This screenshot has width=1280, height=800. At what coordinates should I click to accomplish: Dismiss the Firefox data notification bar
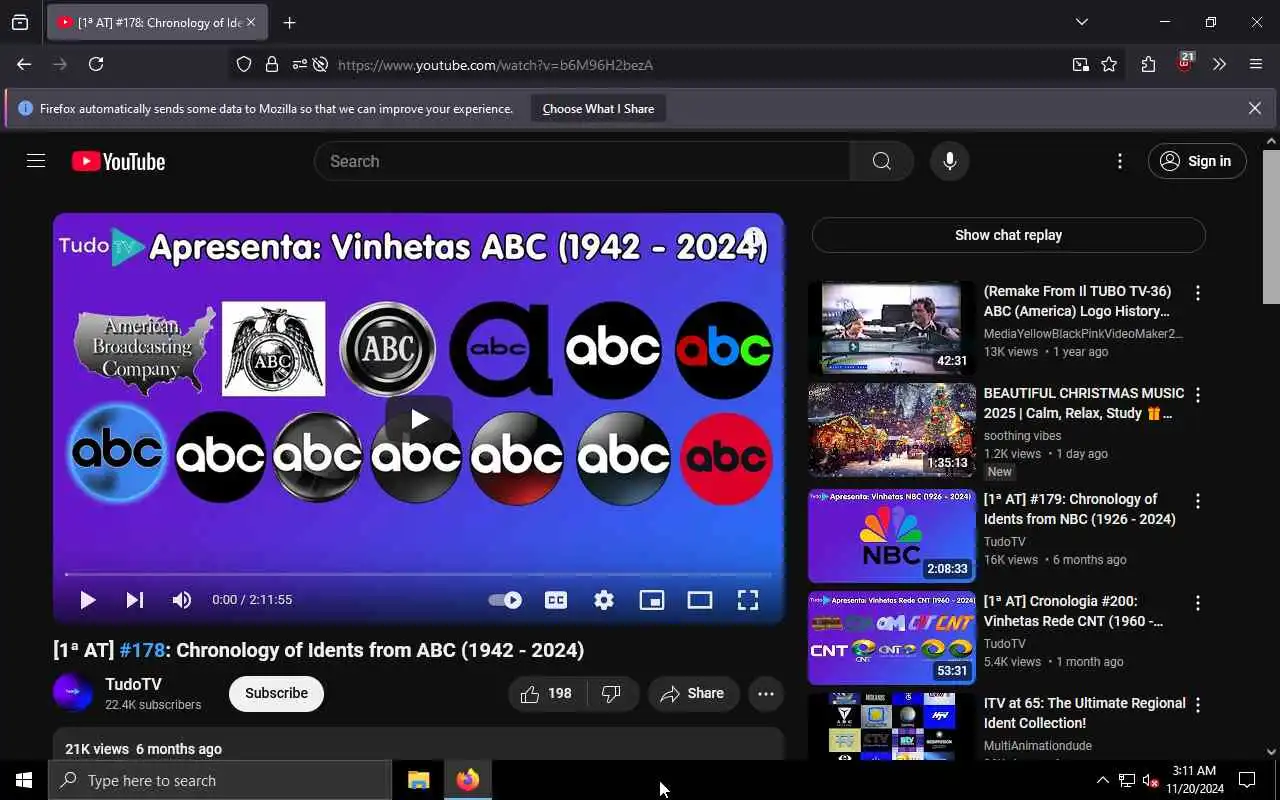point(1254,108)
